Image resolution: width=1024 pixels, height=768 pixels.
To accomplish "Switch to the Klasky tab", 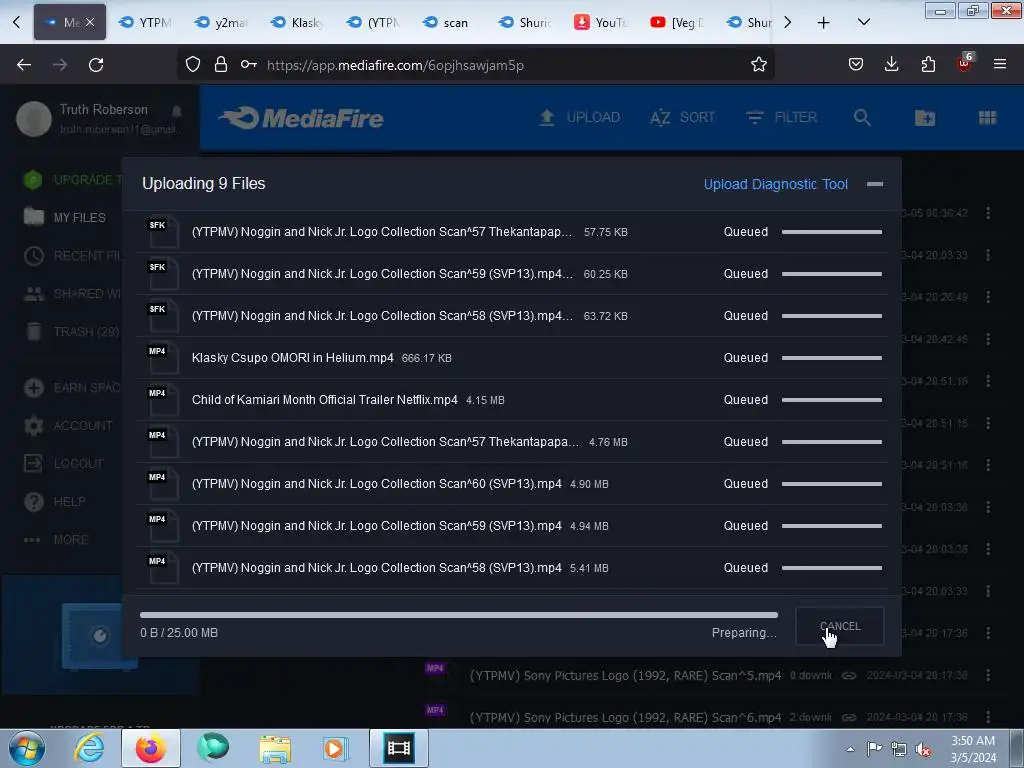I will tap(297, 23).
